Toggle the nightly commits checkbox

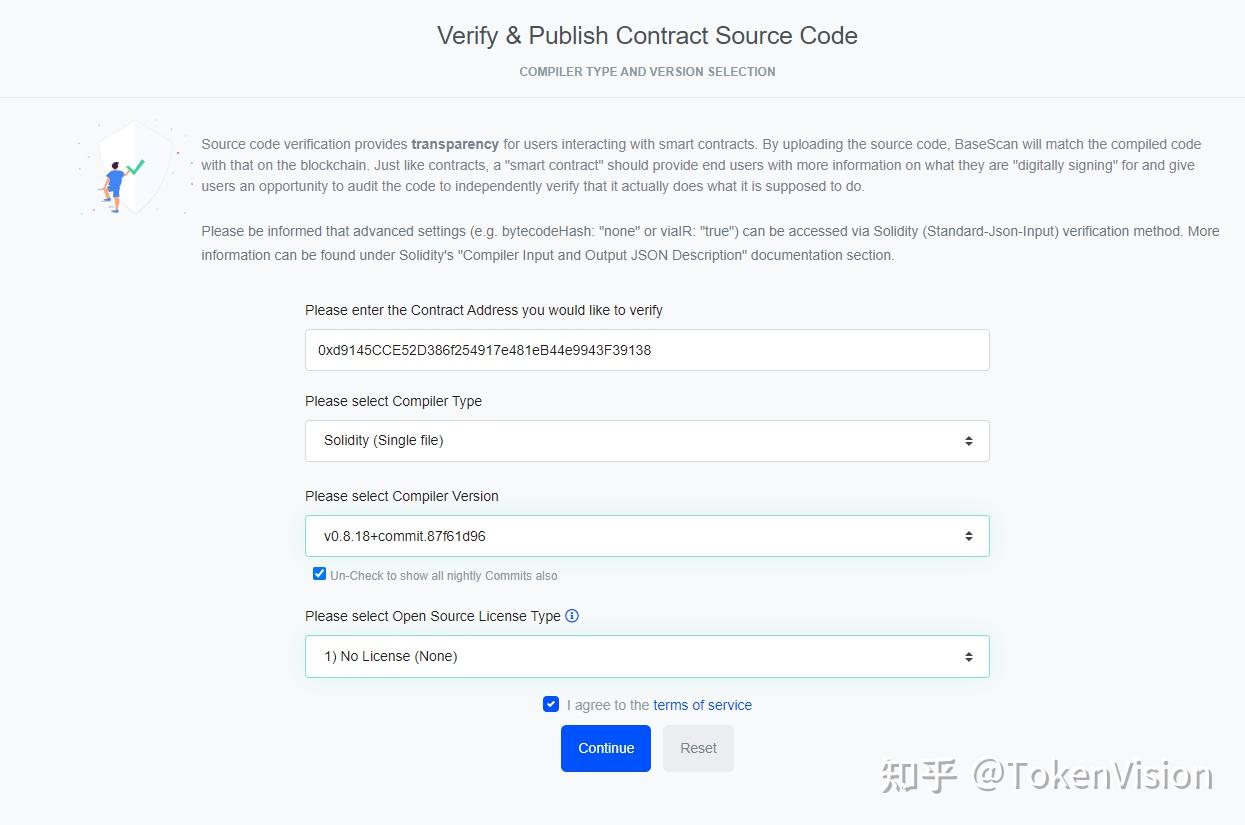click(319, 574)
